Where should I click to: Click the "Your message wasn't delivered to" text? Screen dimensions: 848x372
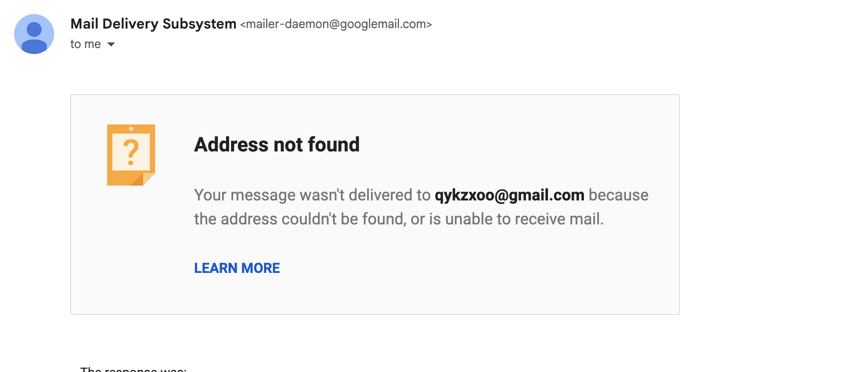[x=312, y=195]
